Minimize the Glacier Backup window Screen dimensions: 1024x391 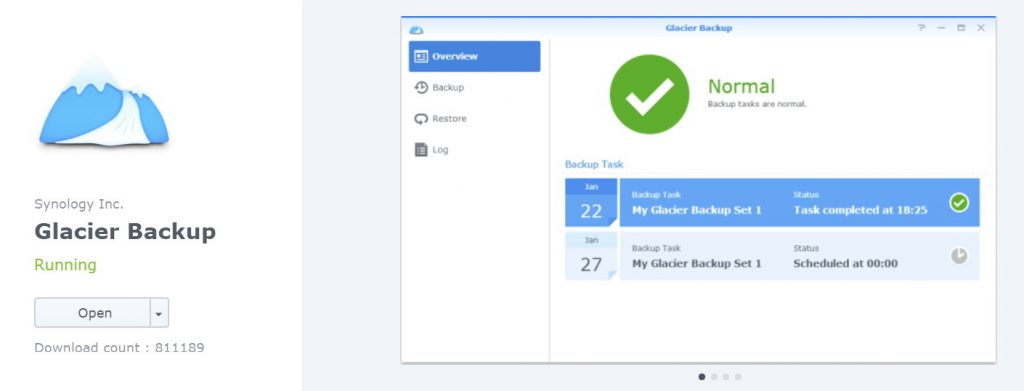pyautogui.click(x=941, y=27)
